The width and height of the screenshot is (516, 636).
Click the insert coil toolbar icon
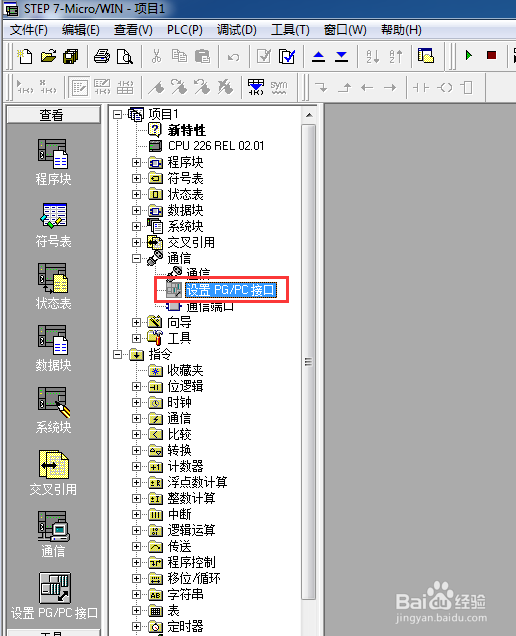pyautogui.click(x=444, y=87)
